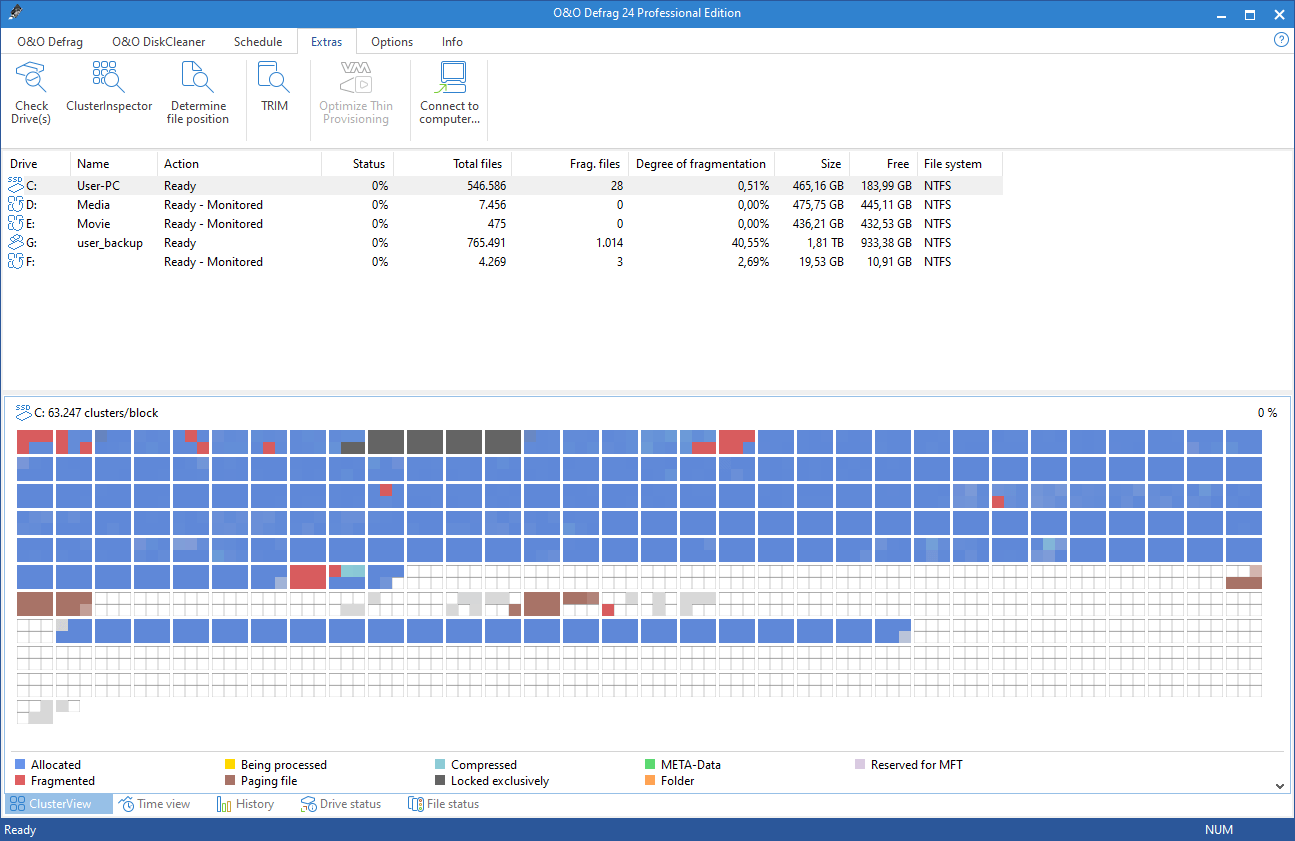The width and height of the screenshot is (1295, 841).
Task: Show the History view
Action: click(x=246, y=804)
